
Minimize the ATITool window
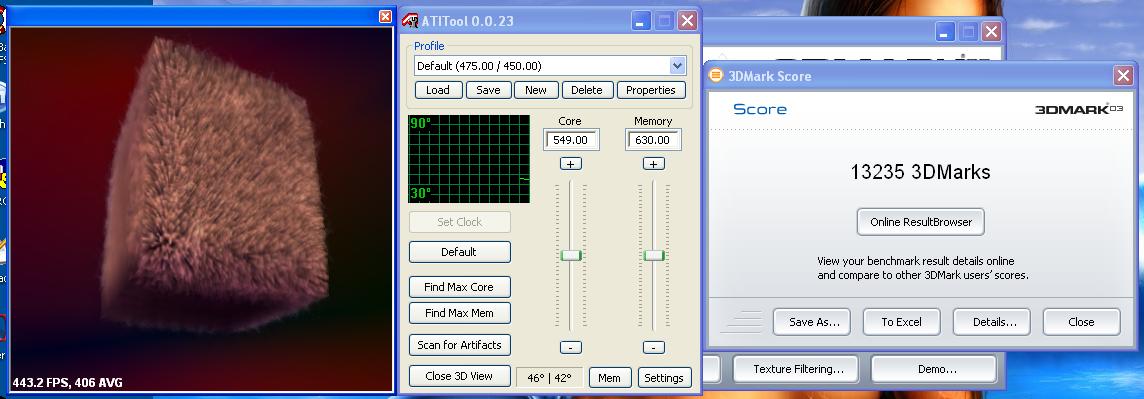641,21
